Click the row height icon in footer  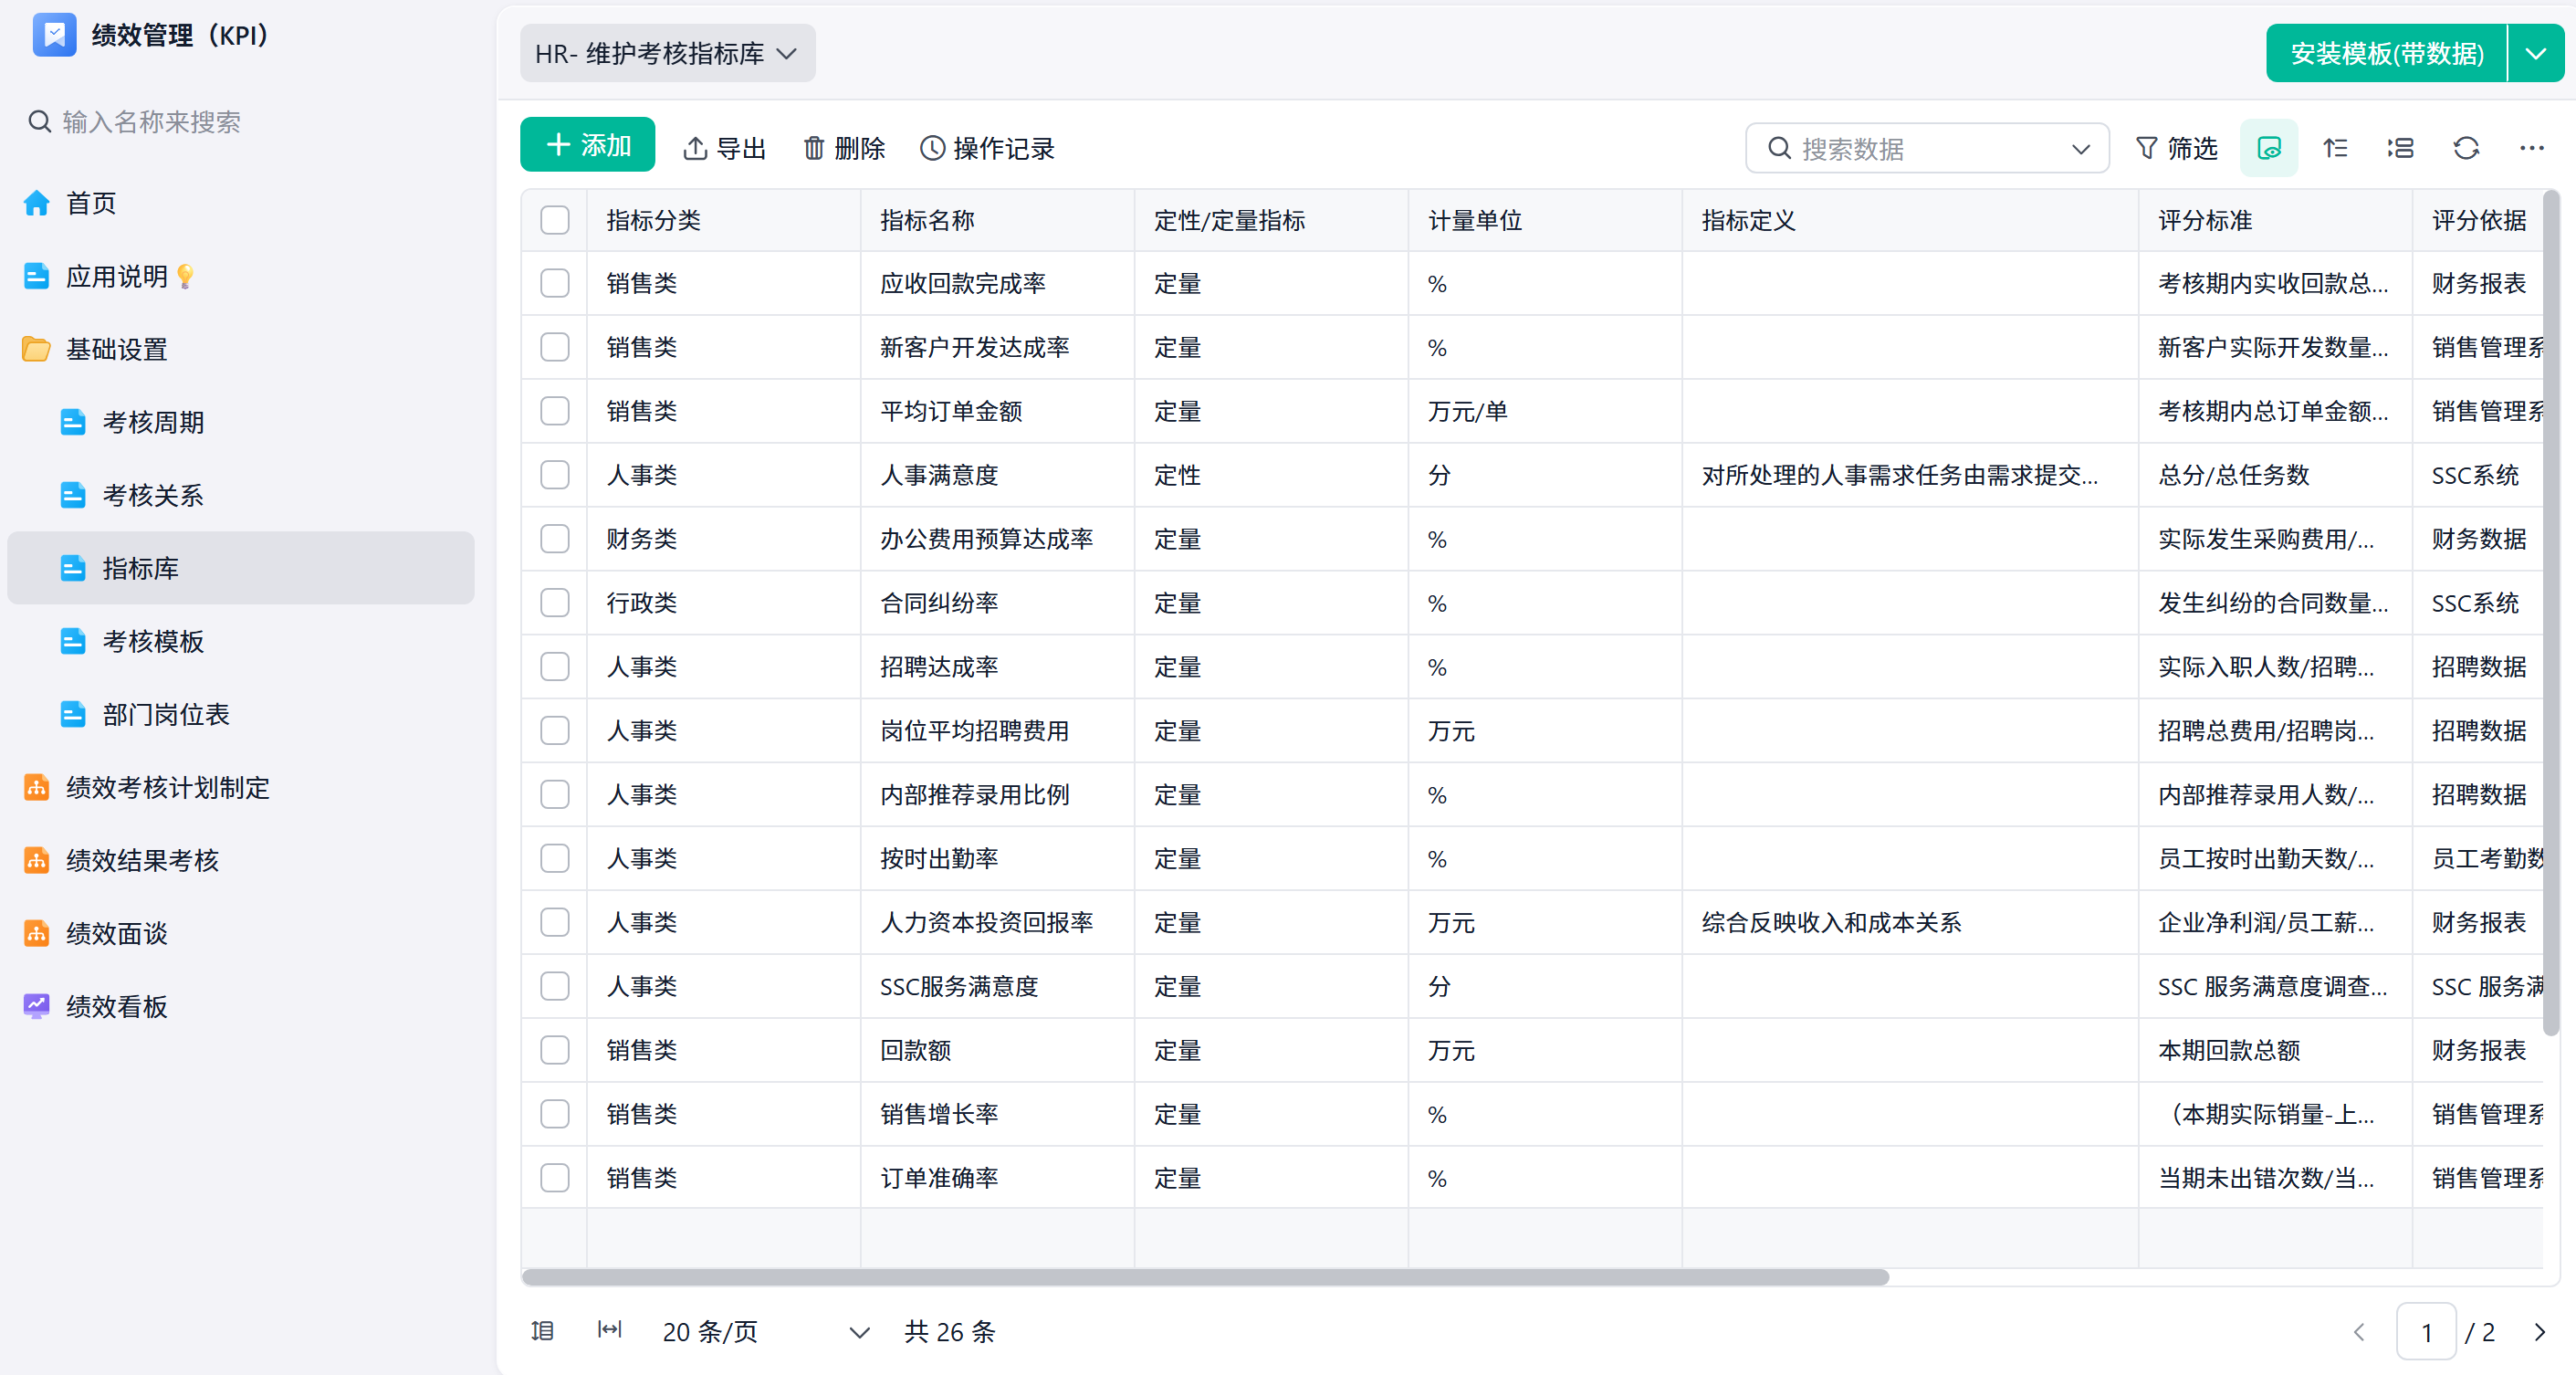pos(543,1330)
